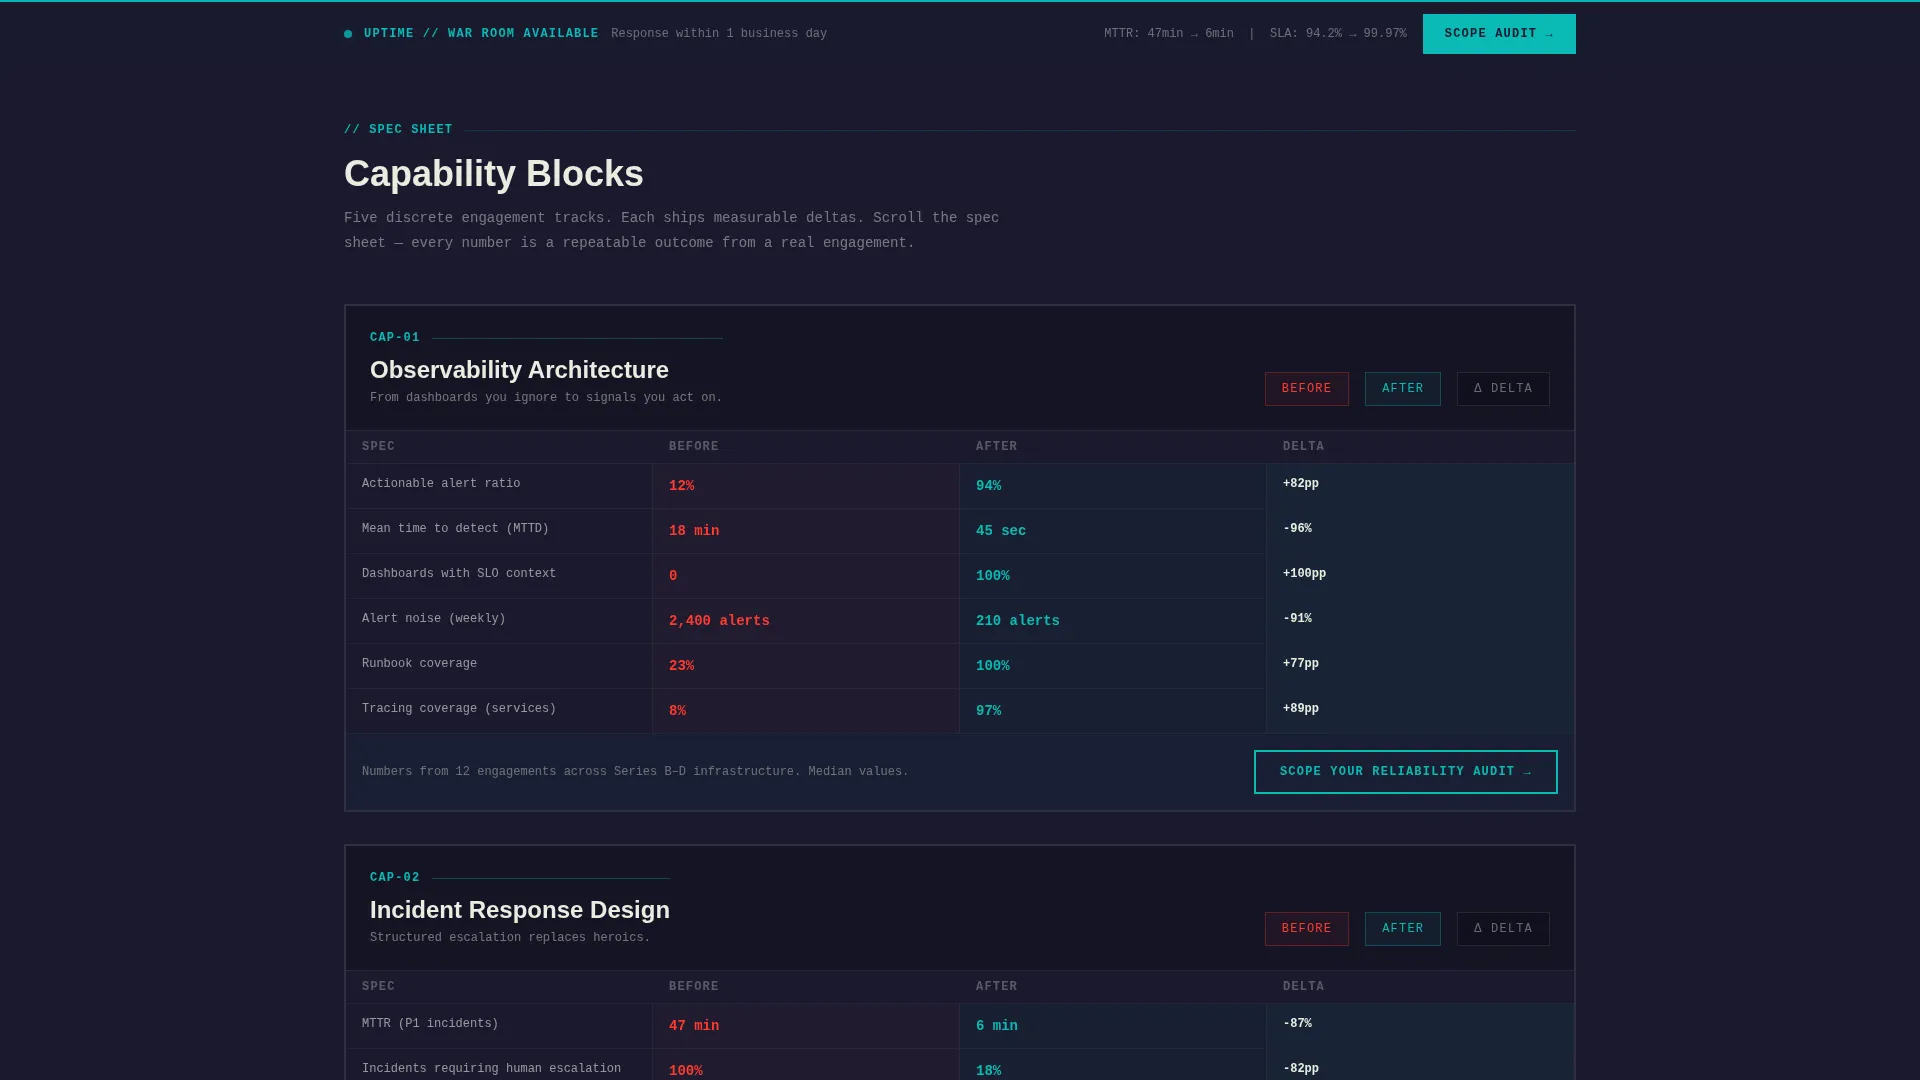The height and width of the screenshot is (1080, 1920).
Task: Click 'Incident Response Design' title
Action: click(x=520, y=910)
